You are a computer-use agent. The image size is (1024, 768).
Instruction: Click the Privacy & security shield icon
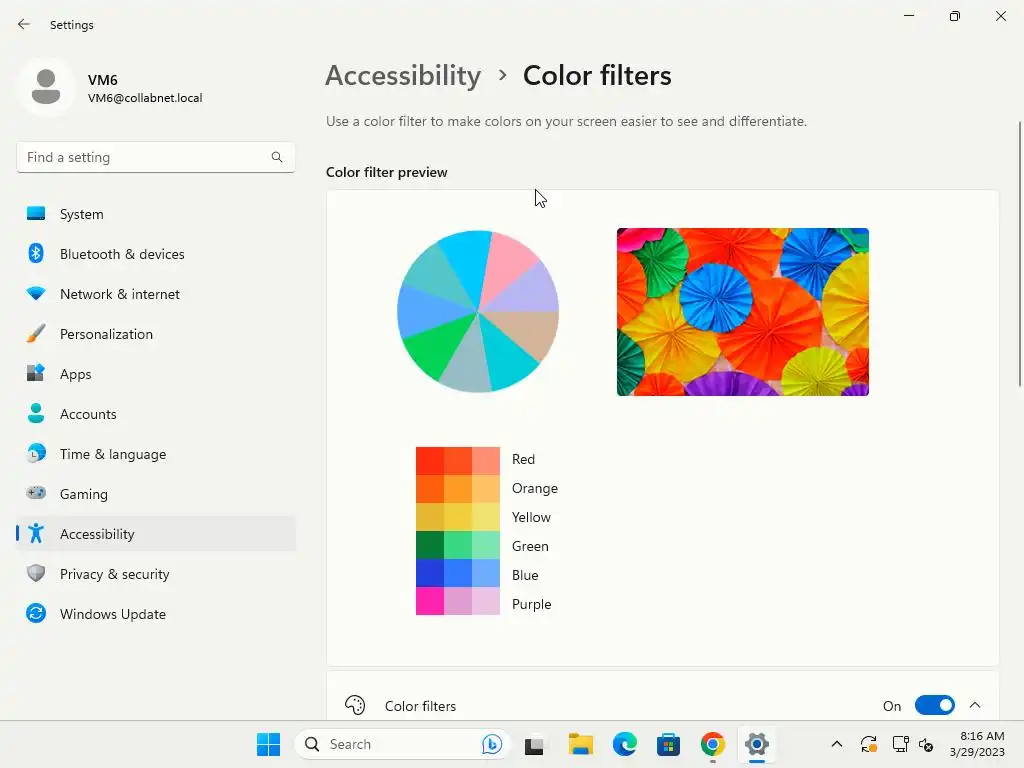coord(36,573)
